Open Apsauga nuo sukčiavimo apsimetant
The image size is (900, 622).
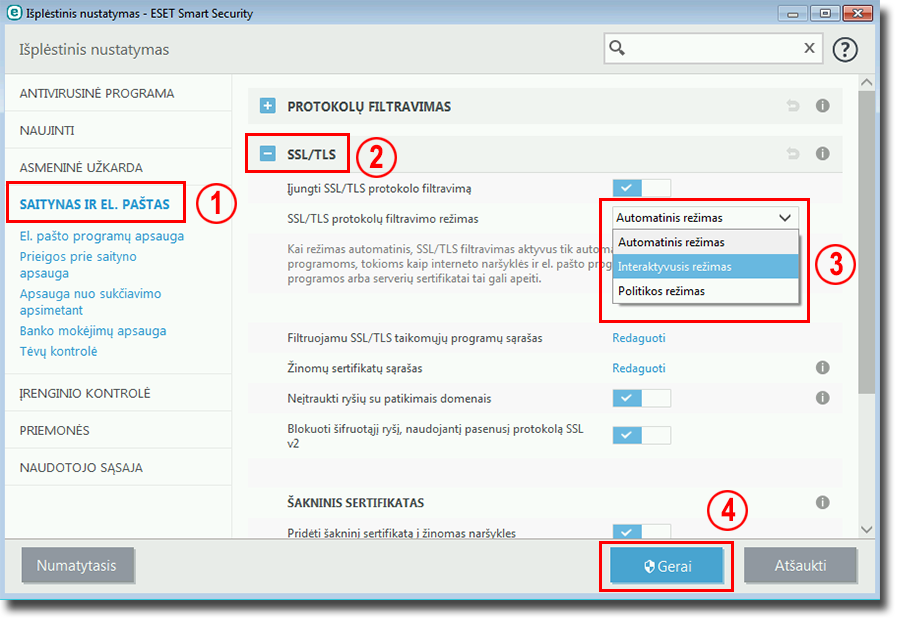pos(90,302)
